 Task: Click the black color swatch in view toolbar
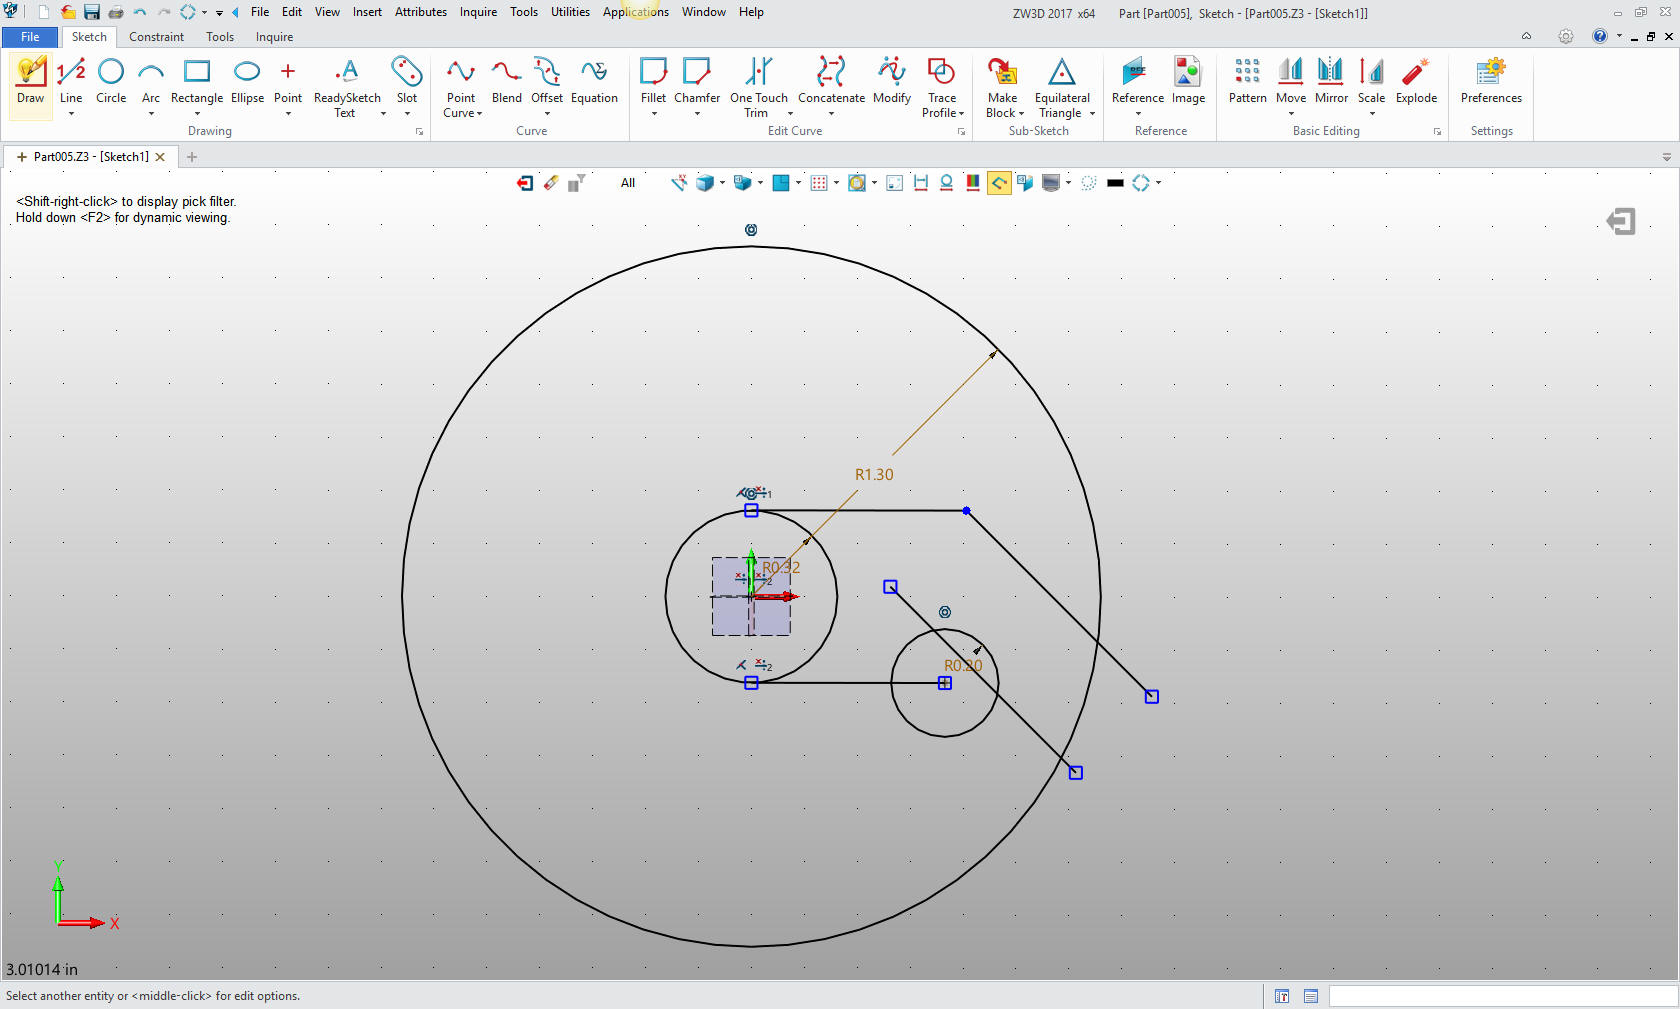click(1115, 183)
